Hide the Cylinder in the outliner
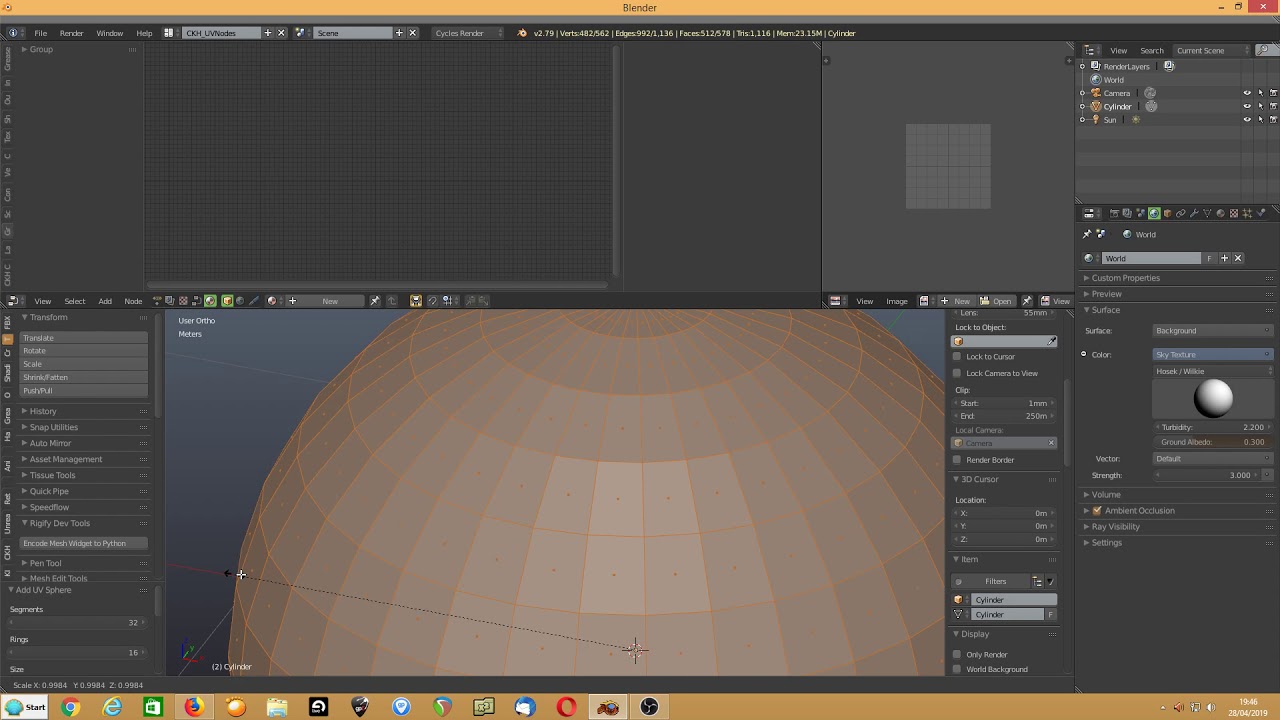This screenshot has height=720, width=1280. pyautogui.click(x=1247, y=106)
